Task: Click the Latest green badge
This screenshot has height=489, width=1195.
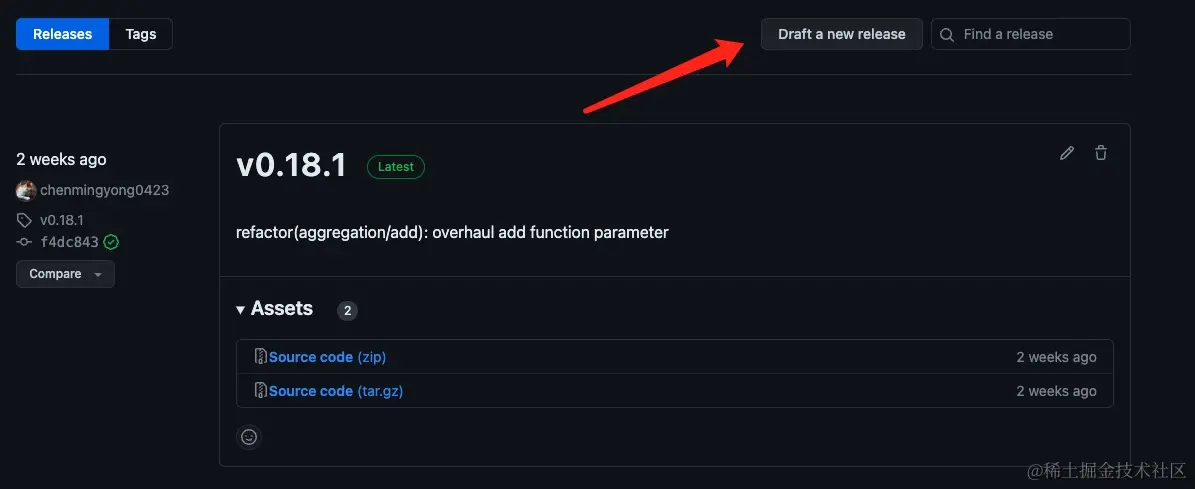Action: pyautogui.click(x=395, y=167)
